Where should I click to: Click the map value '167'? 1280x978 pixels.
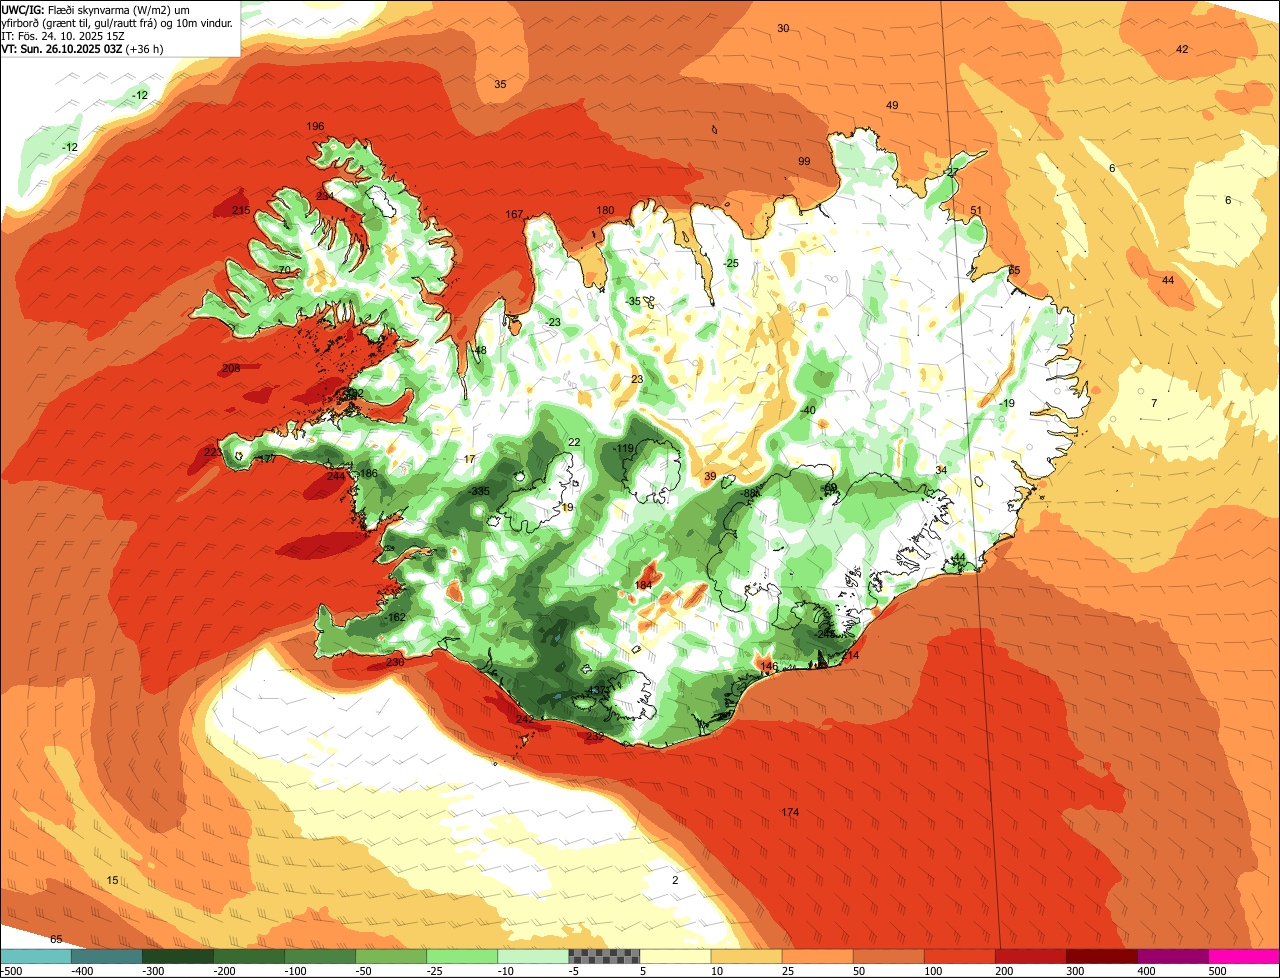coord(515,214)
